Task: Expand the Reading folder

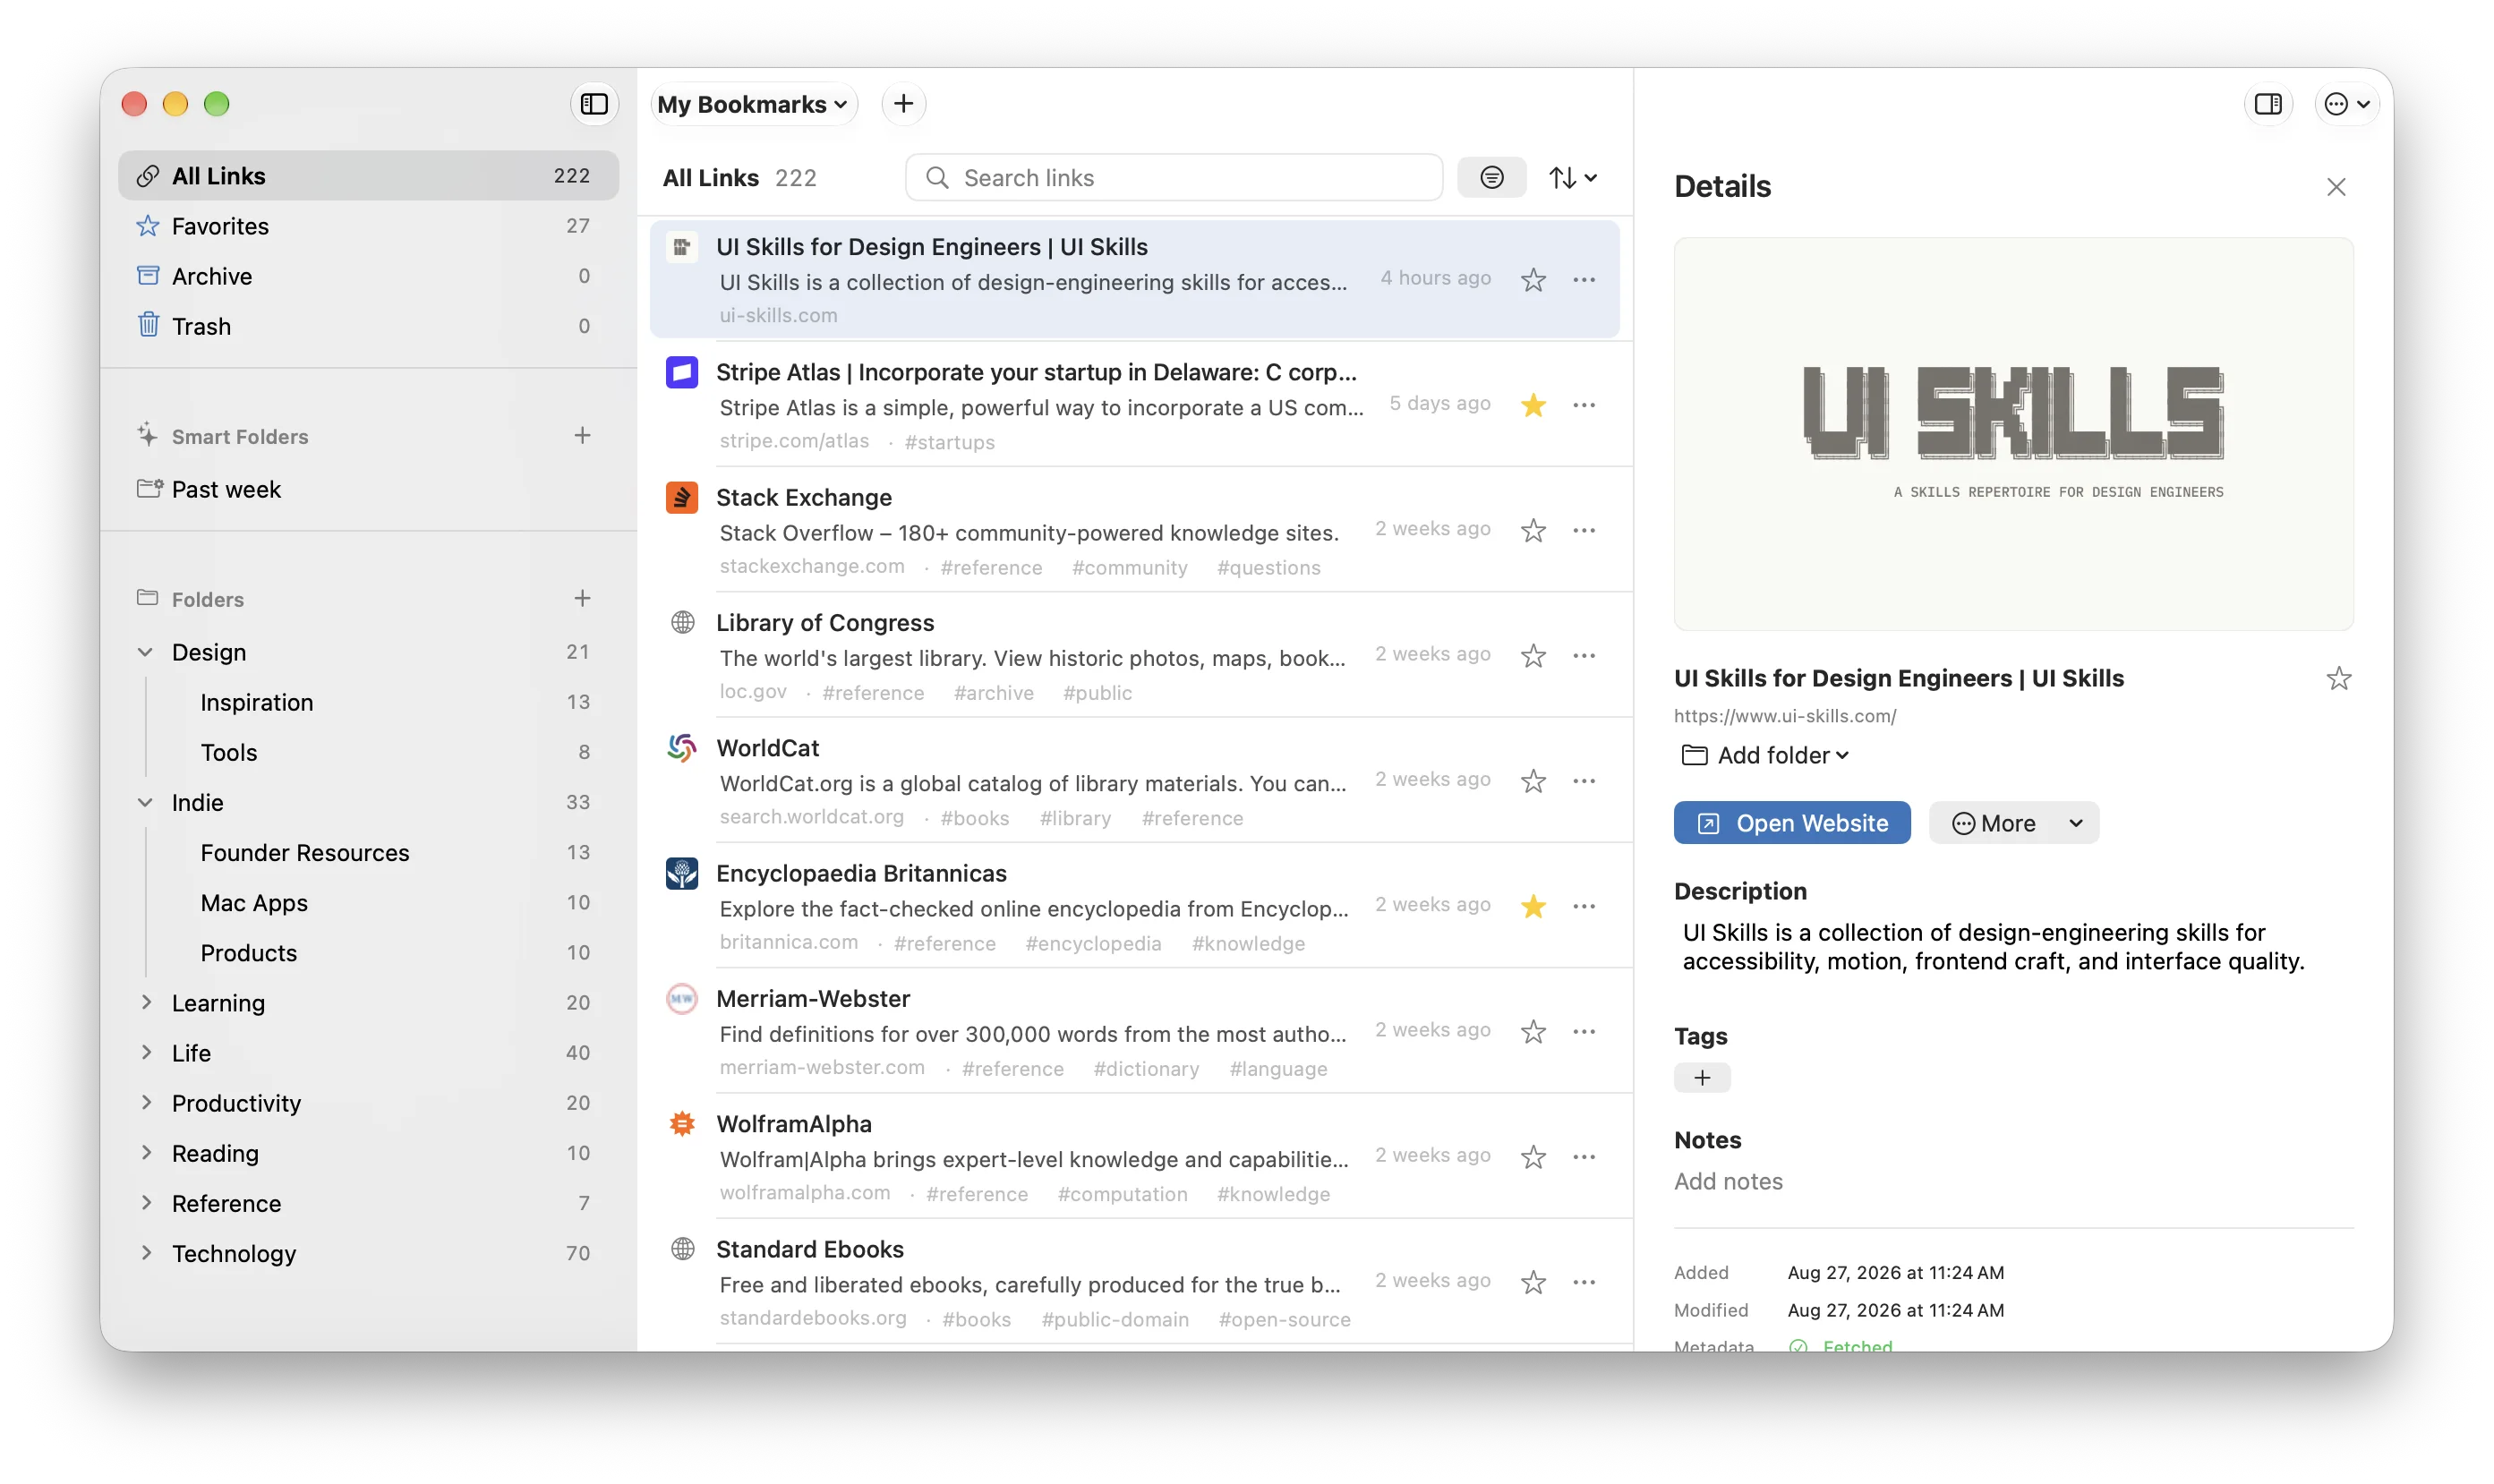Action: (x=146, y=1153)
